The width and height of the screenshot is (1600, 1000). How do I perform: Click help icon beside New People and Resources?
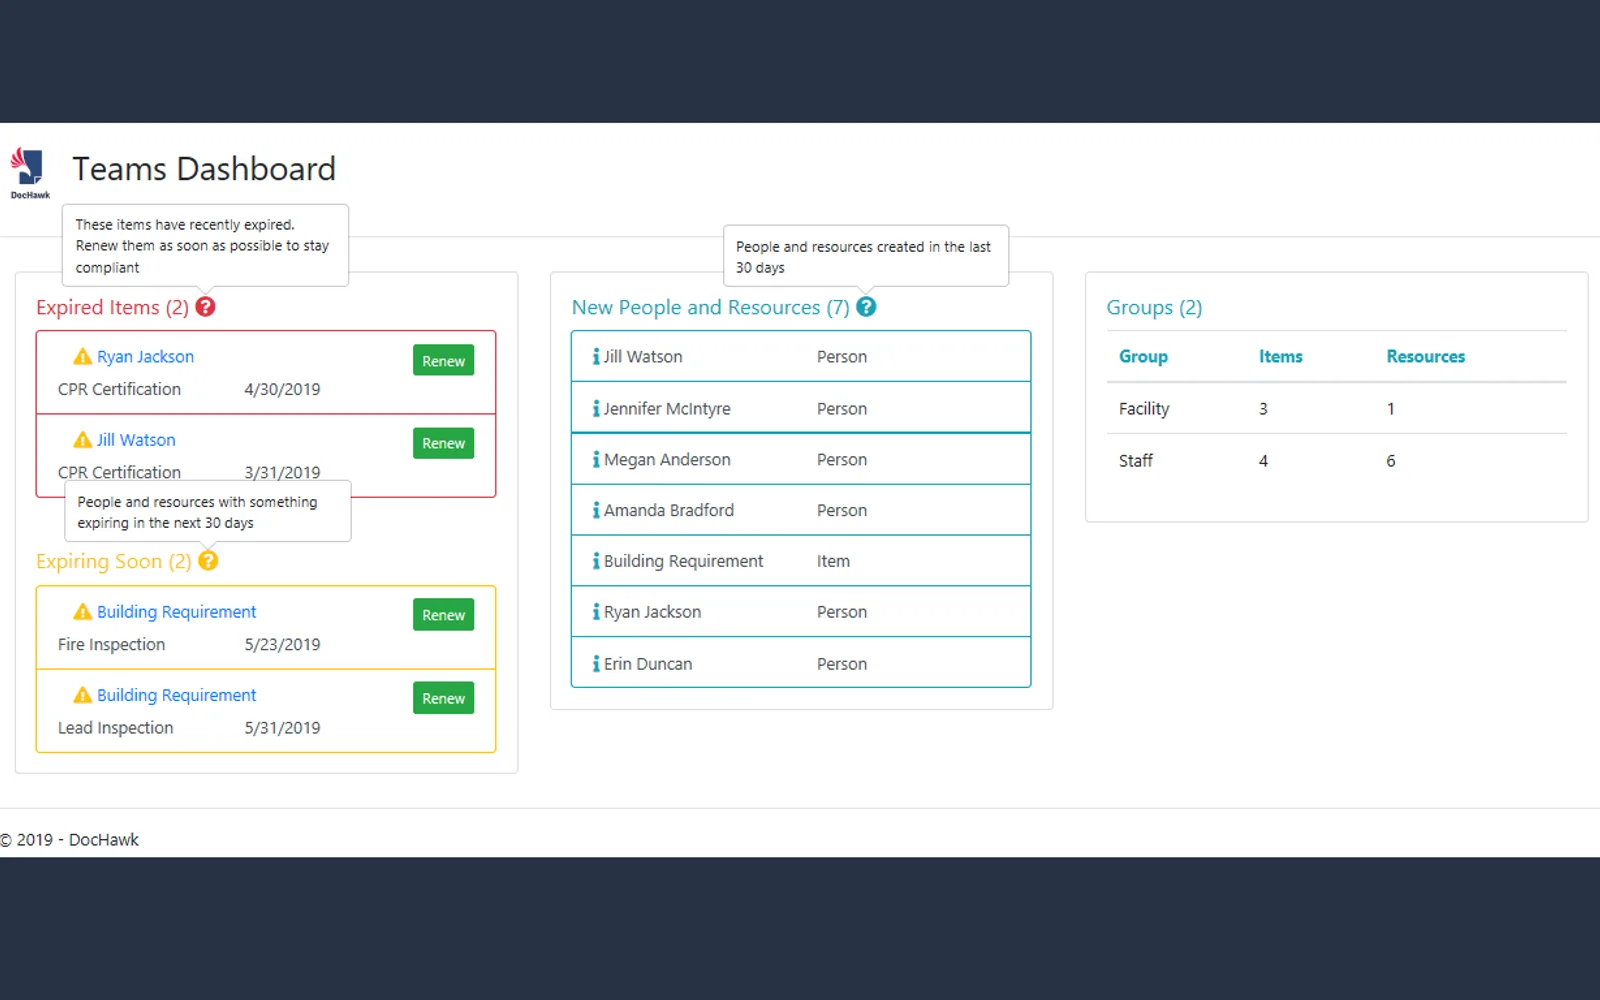click(866, 307)
